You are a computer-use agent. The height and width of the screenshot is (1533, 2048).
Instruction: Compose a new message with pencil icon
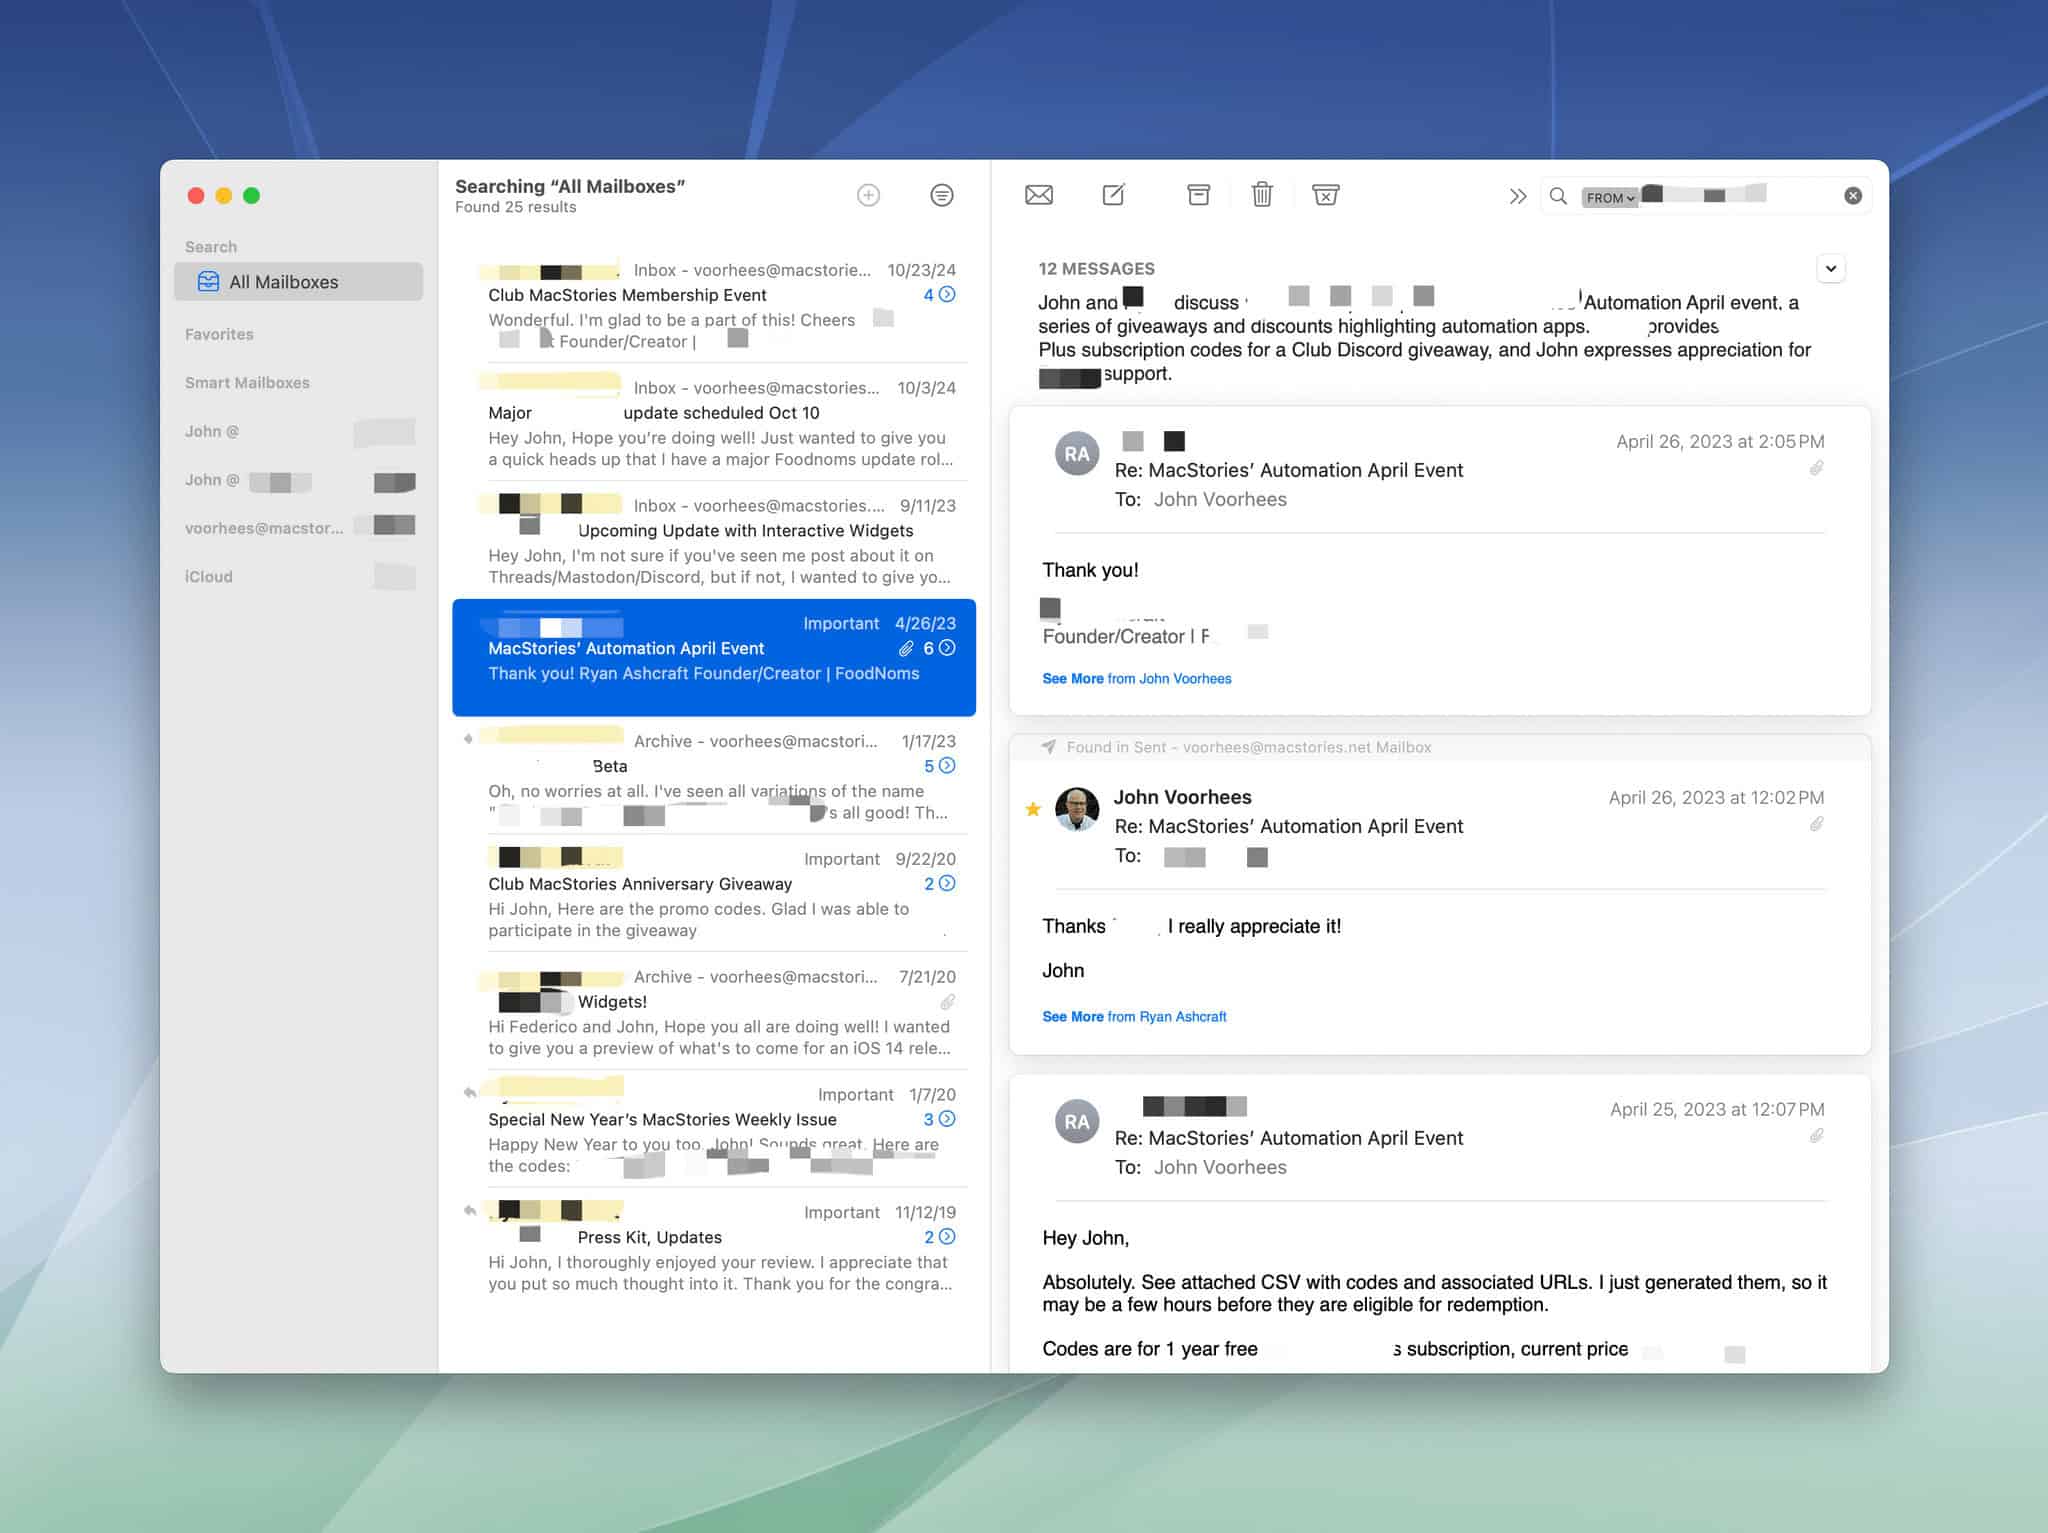[x=1114, y=194]
